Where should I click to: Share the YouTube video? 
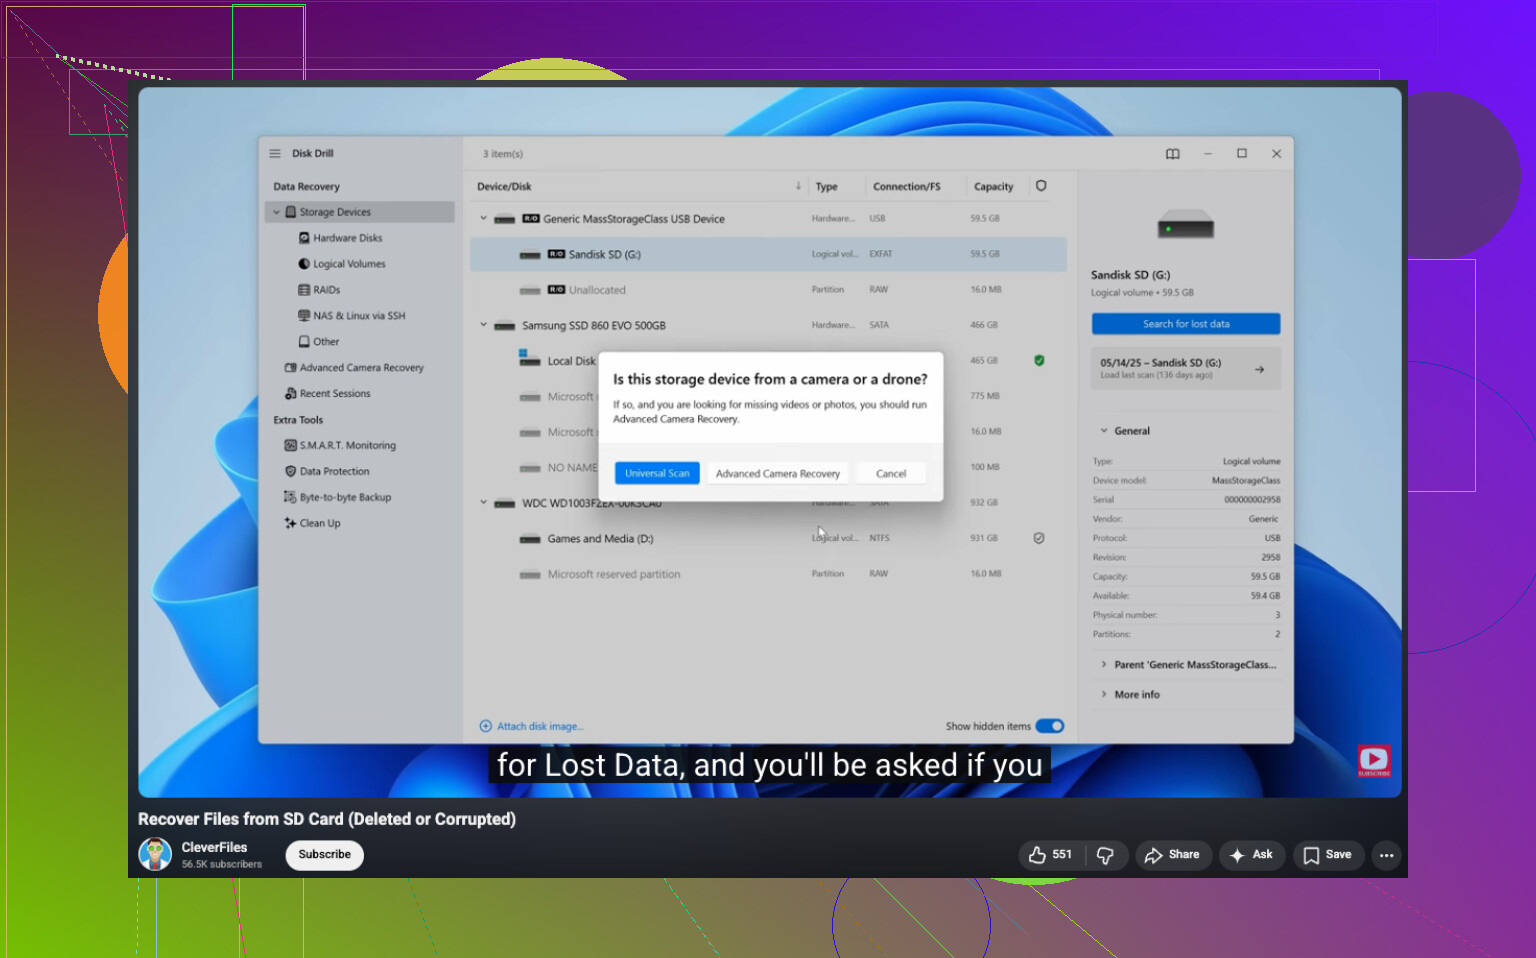coord(1173,855)
